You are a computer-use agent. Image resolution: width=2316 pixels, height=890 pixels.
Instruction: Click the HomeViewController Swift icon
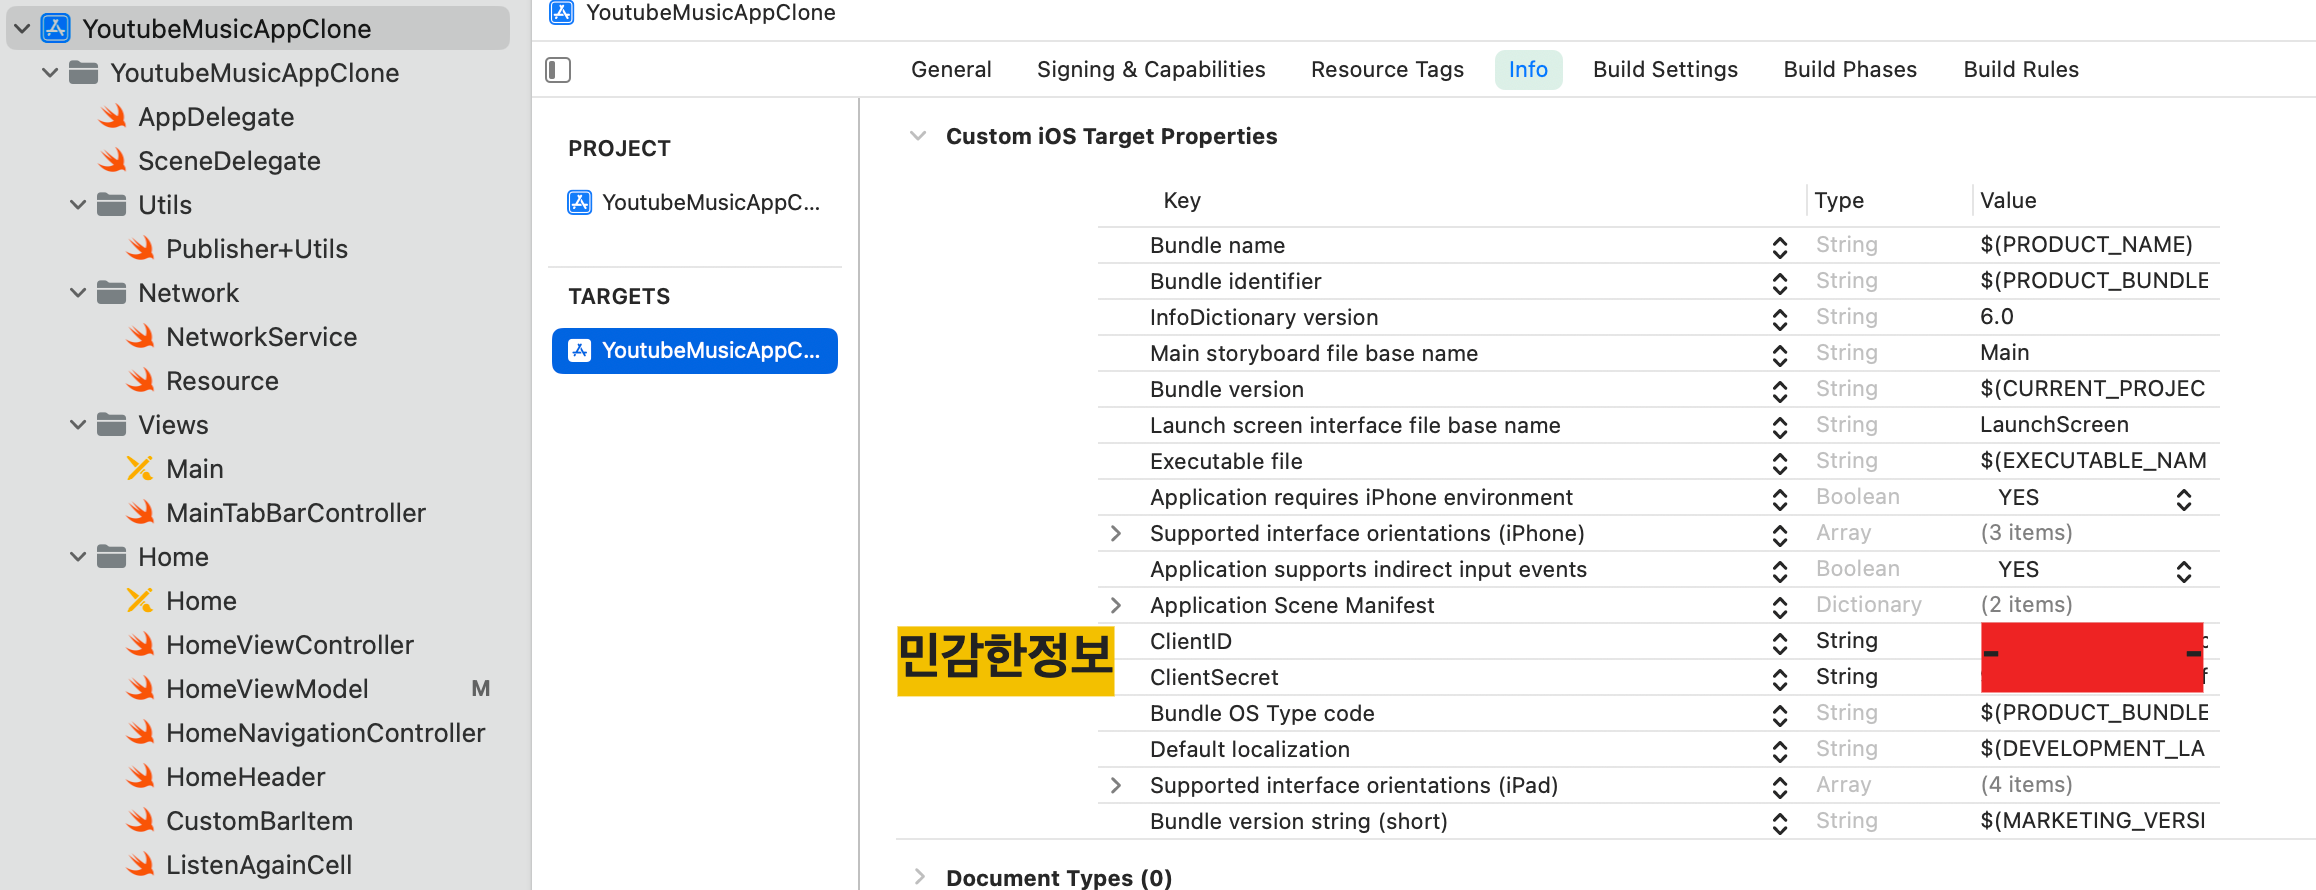(141, 644)
